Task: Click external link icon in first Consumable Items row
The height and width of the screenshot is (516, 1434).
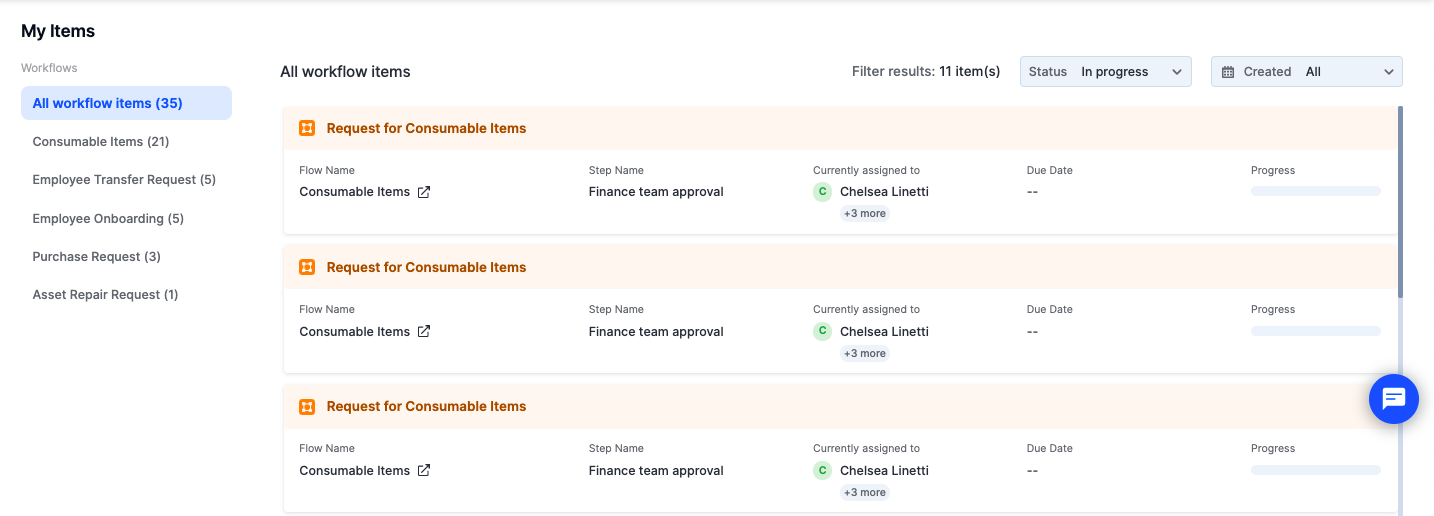Action: tap(424, 192)
